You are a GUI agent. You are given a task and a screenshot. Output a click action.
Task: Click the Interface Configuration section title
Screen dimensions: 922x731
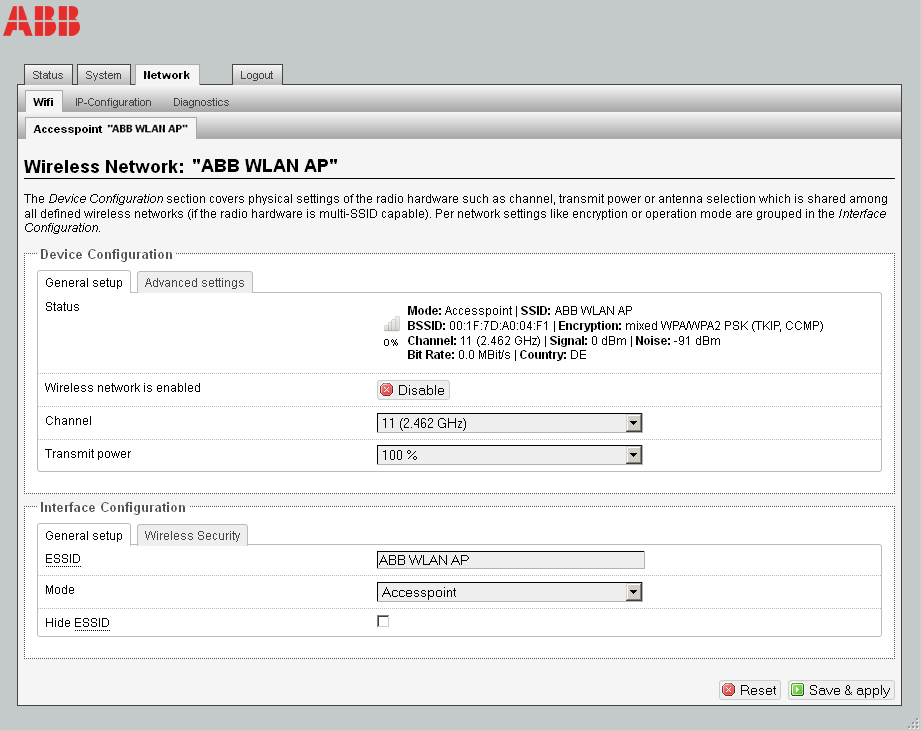tap(113, 507)
